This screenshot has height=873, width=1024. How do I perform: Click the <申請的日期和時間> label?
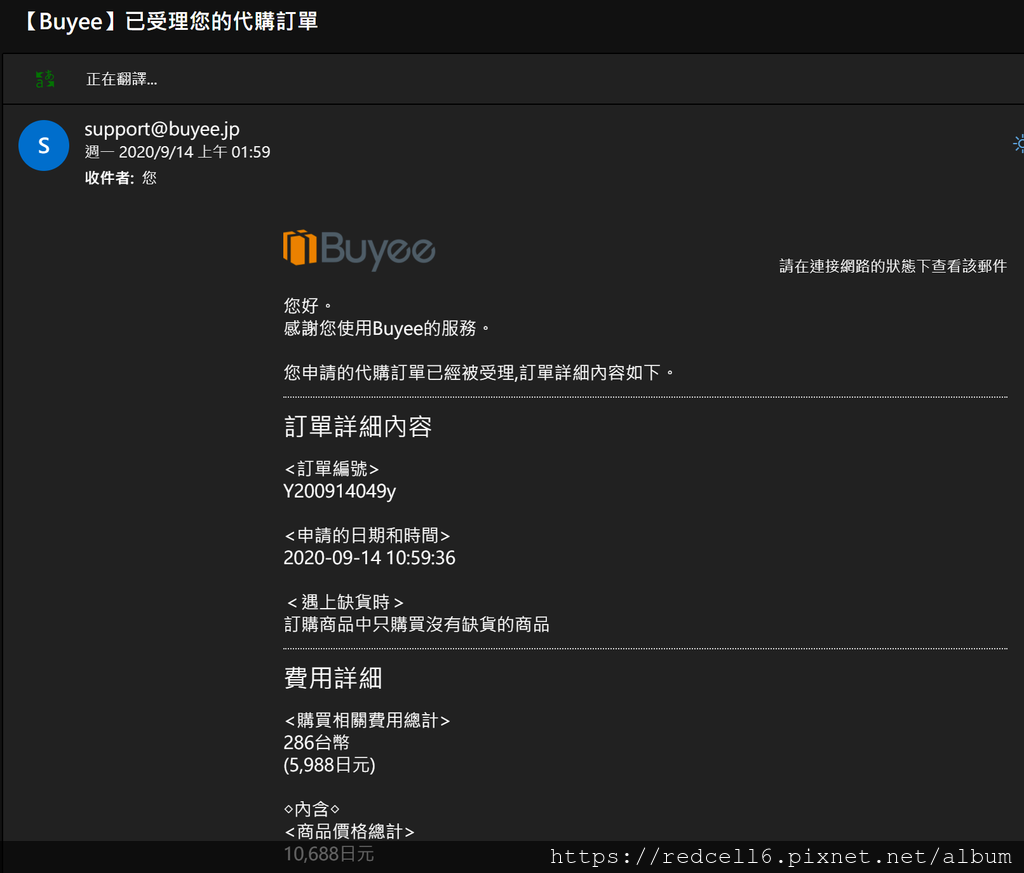click(x=367, y=535)
